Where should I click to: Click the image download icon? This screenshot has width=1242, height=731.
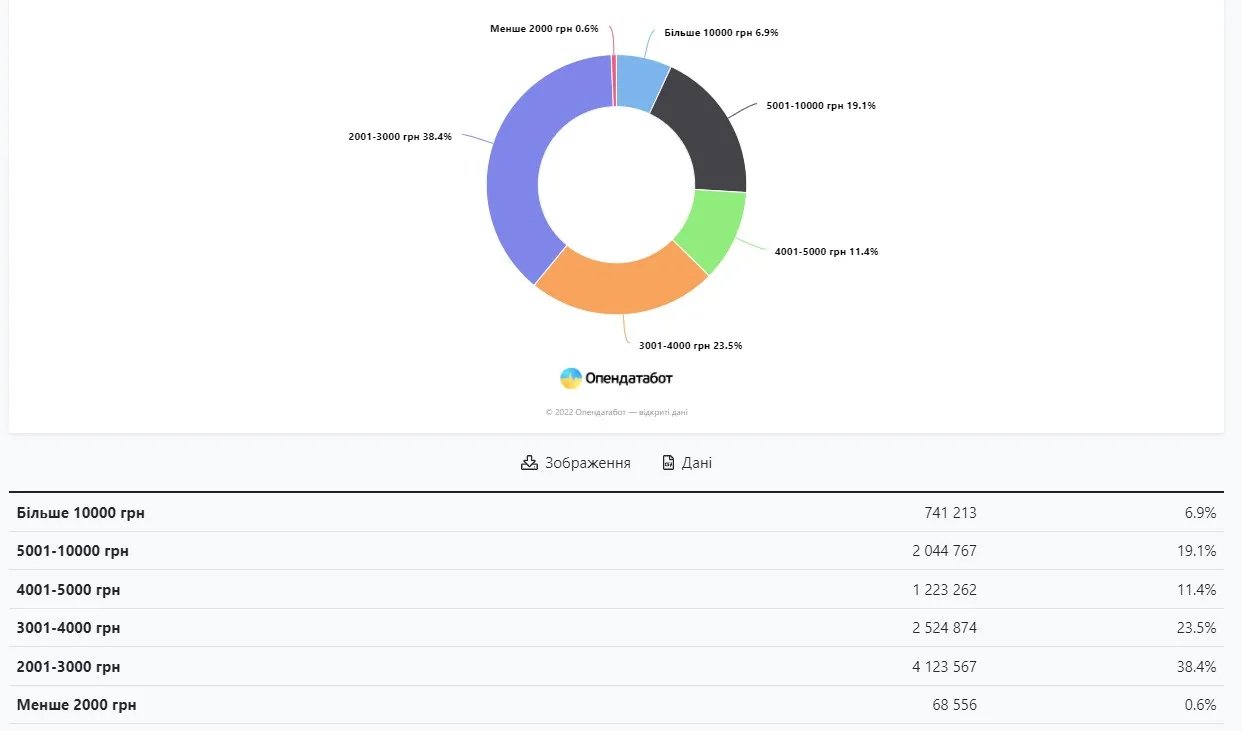pos(529,463)
